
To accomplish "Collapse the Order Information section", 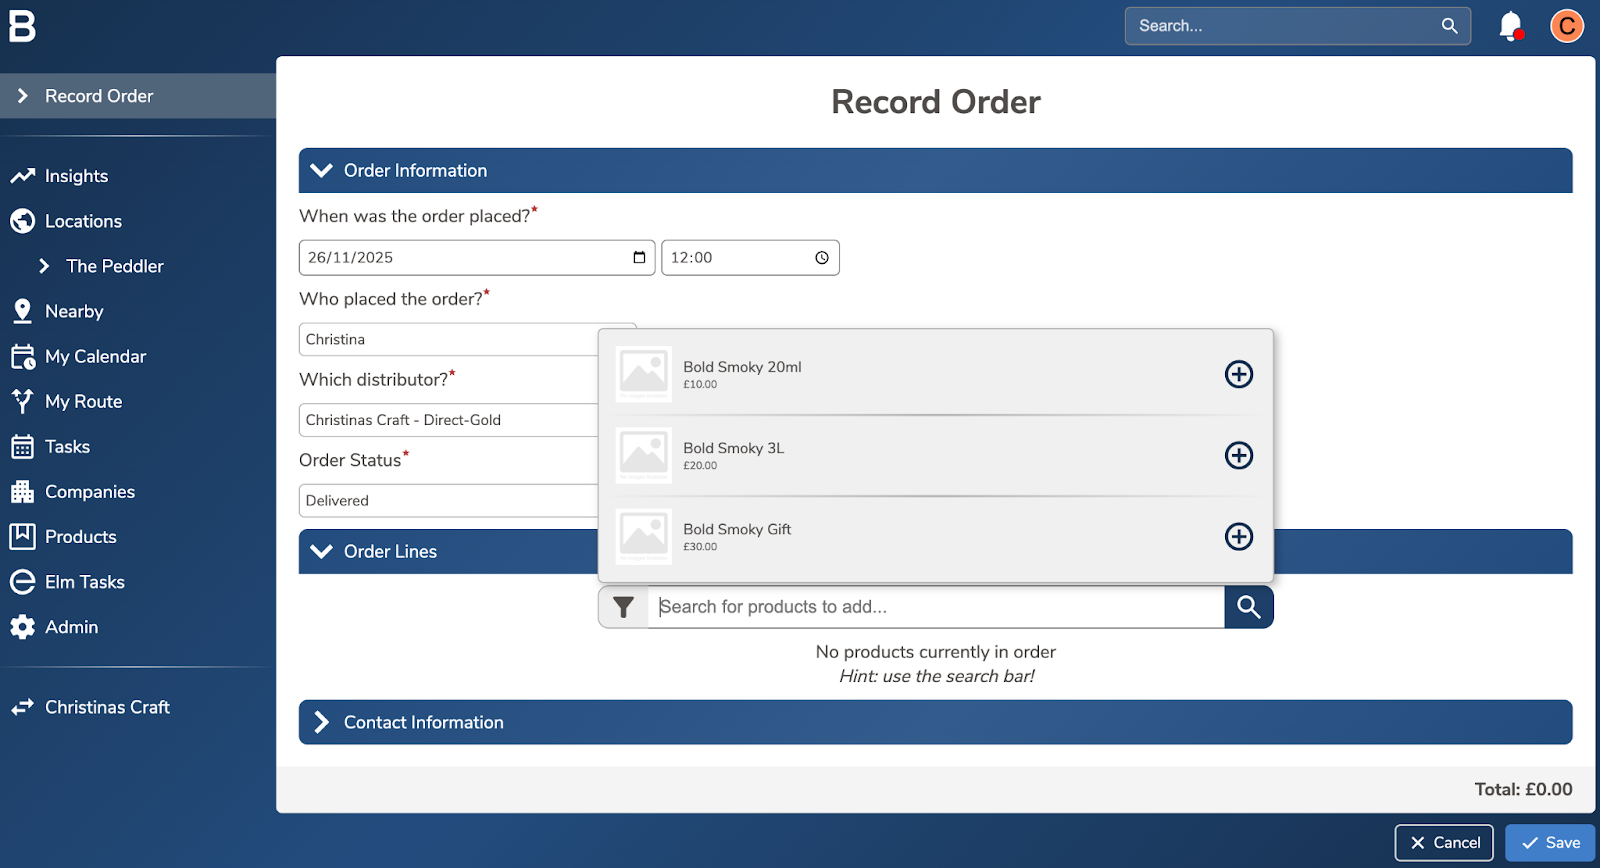I will tap(321, 171).
